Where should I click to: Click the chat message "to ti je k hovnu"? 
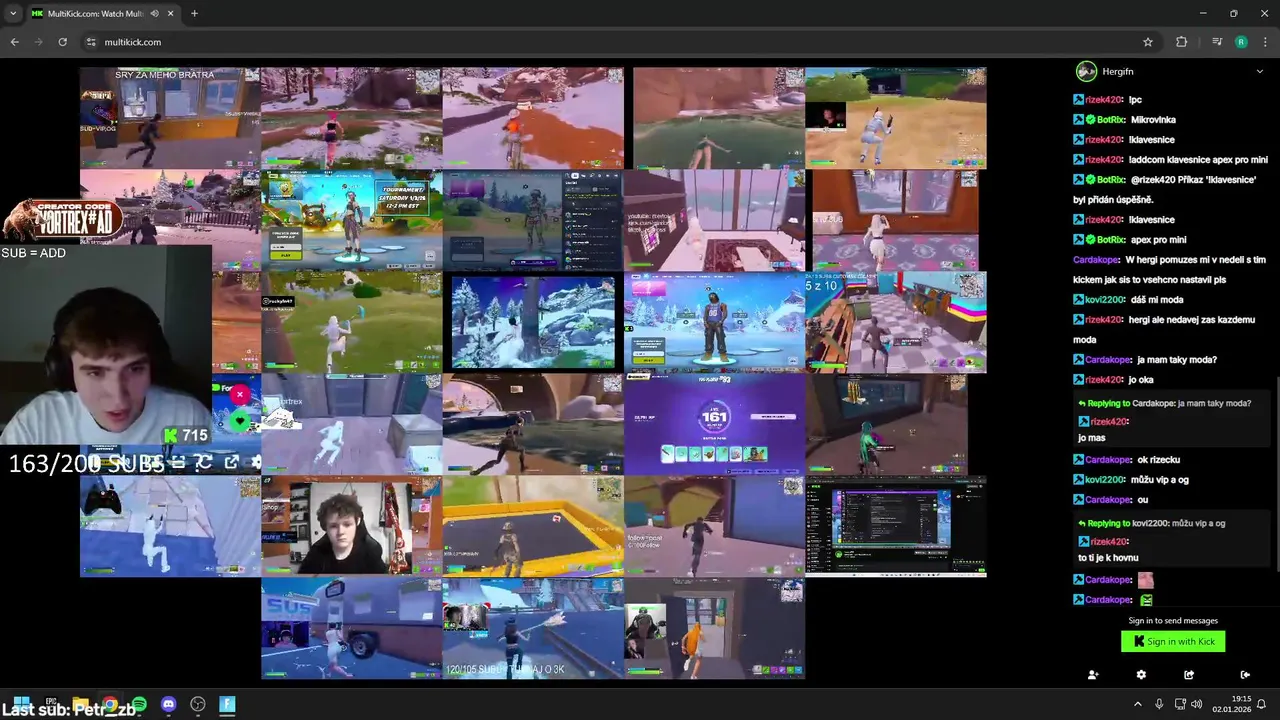tap(1108, 558)
